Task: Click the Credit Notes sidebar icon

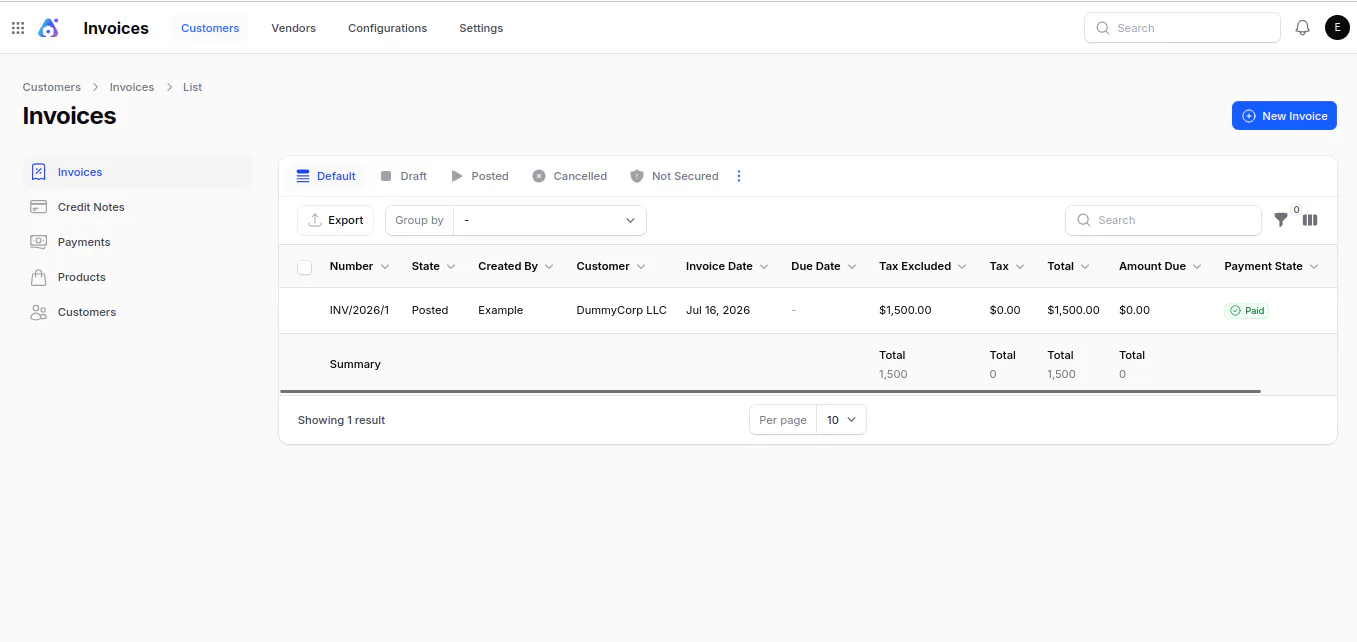Action: tap(39, 207)
